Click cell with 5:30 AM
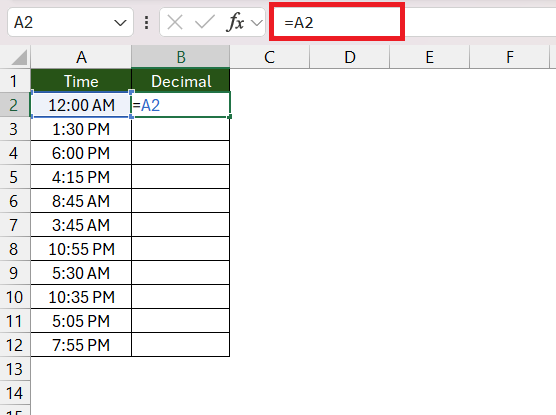 [x=81, y=273]
